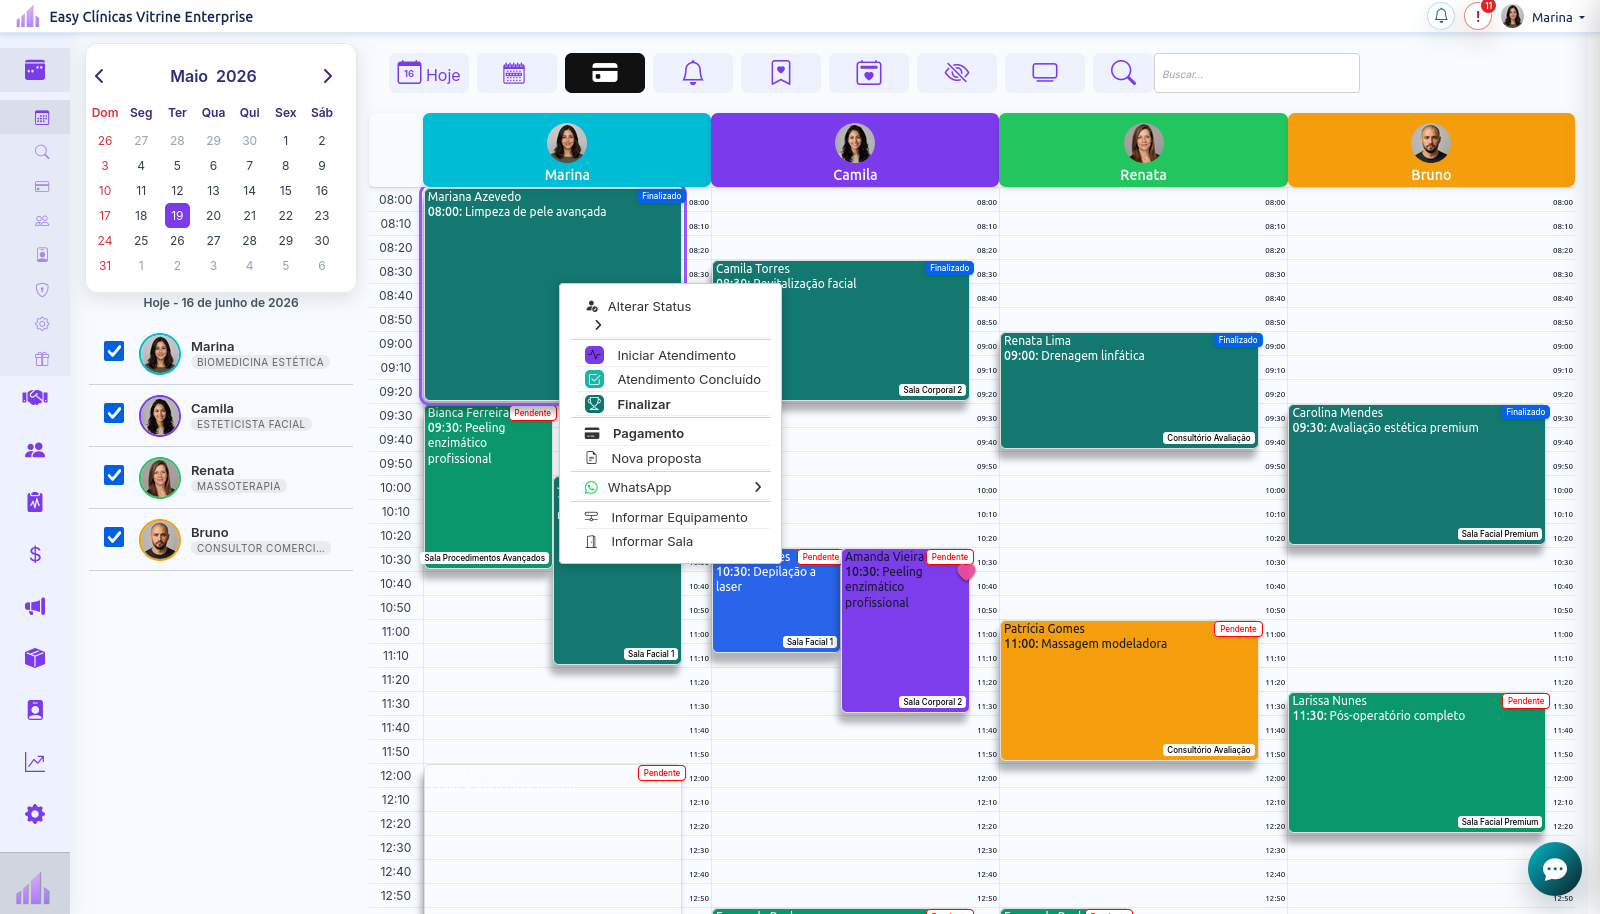Open the solid gear settings icon
The image size is (1600, 914).
click(35, 814)
